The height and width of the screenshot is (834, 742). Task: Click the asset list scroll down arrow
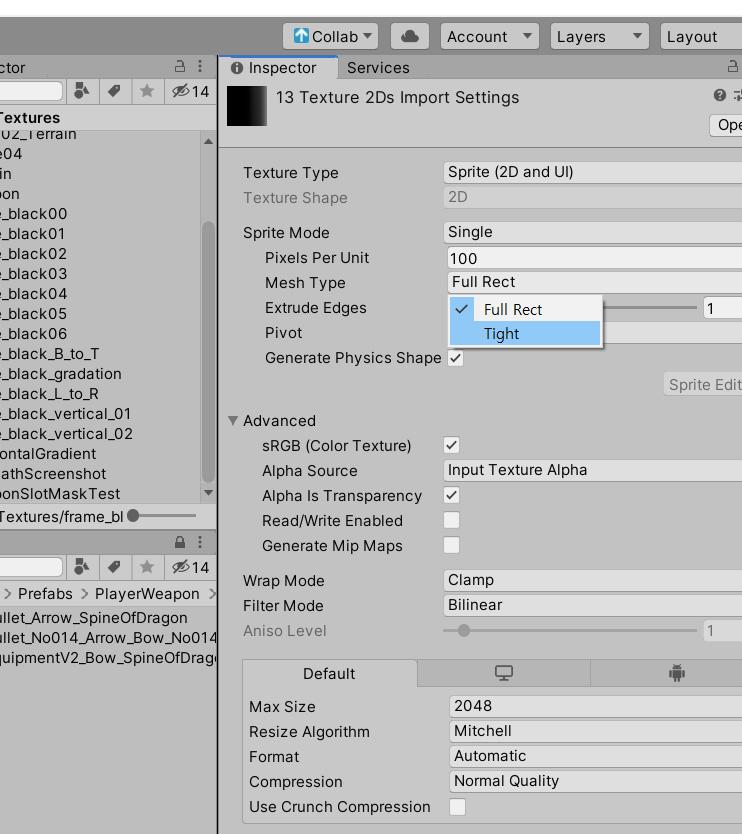(x=209, y=493)
